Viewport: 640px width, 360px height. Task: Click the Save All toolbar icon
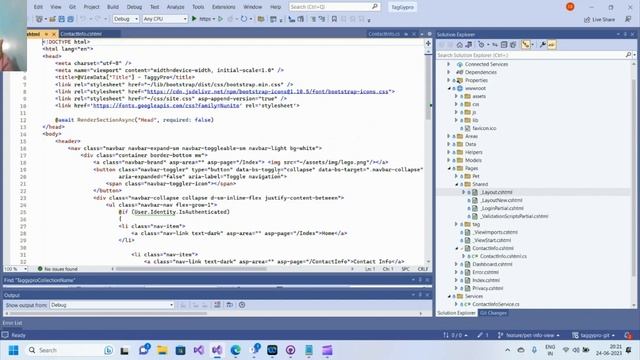pos(70,19)
